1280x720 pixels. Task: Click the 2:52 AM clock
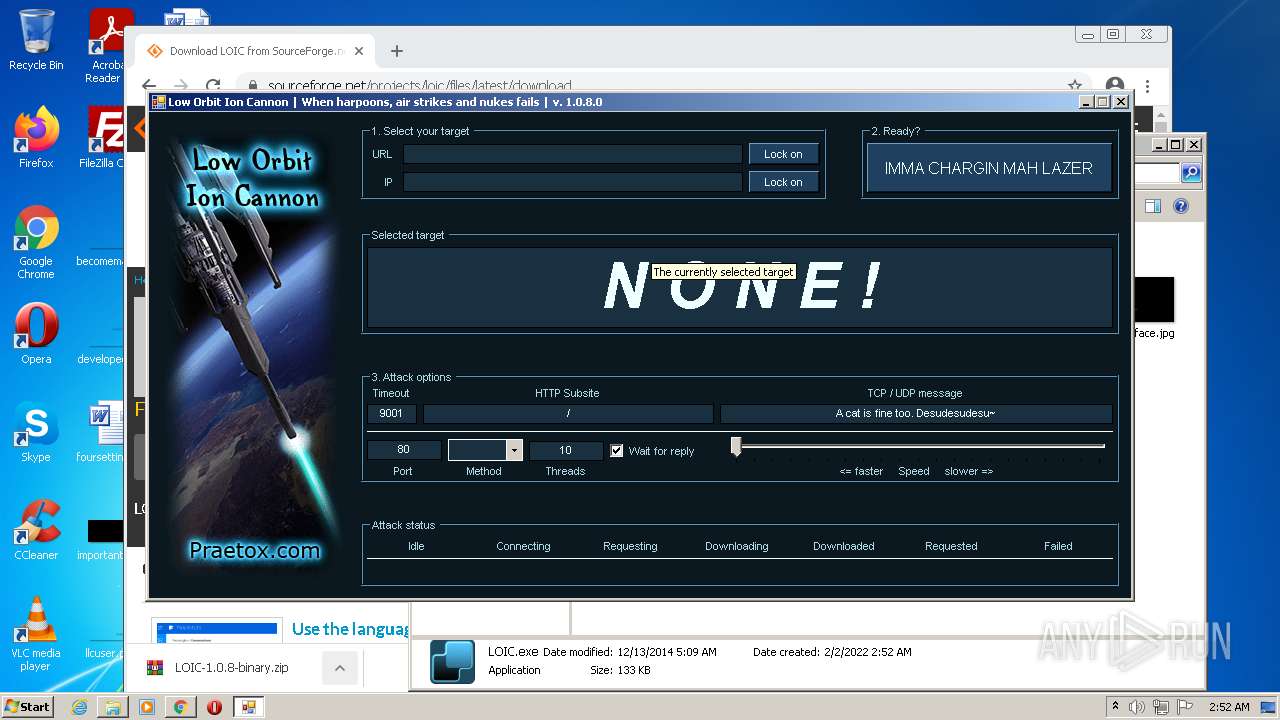[x=1229, y=707]
